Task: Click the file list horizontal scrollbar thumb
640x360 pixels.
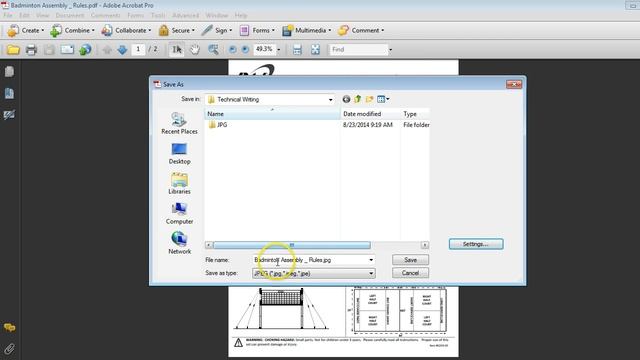Action: coord(292,245)
